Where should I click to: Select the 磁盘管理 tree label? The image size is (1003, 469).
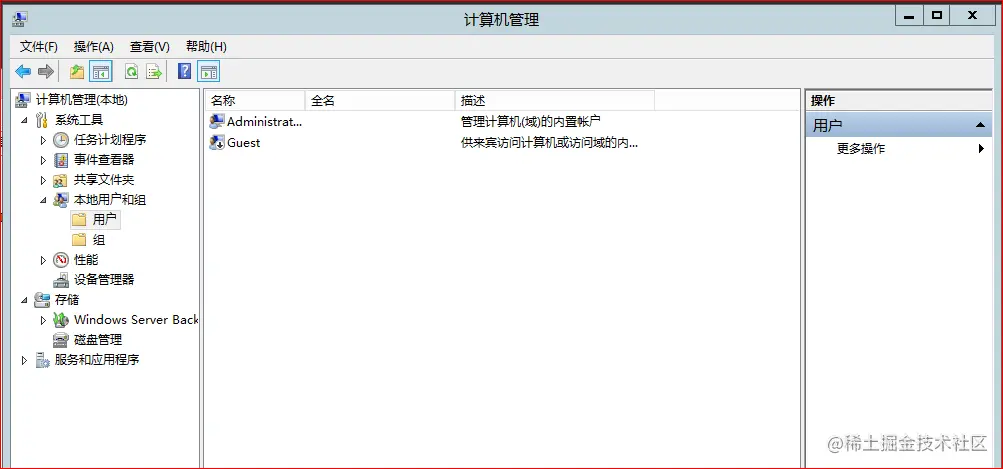pyautogui.click(x=98, y=340)
